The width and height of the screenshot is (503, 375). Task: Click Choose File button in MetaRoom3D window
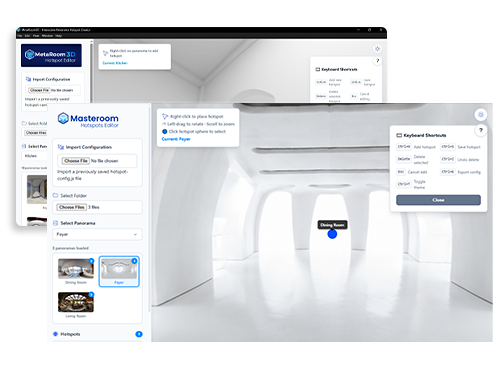(x=39, y=90)
